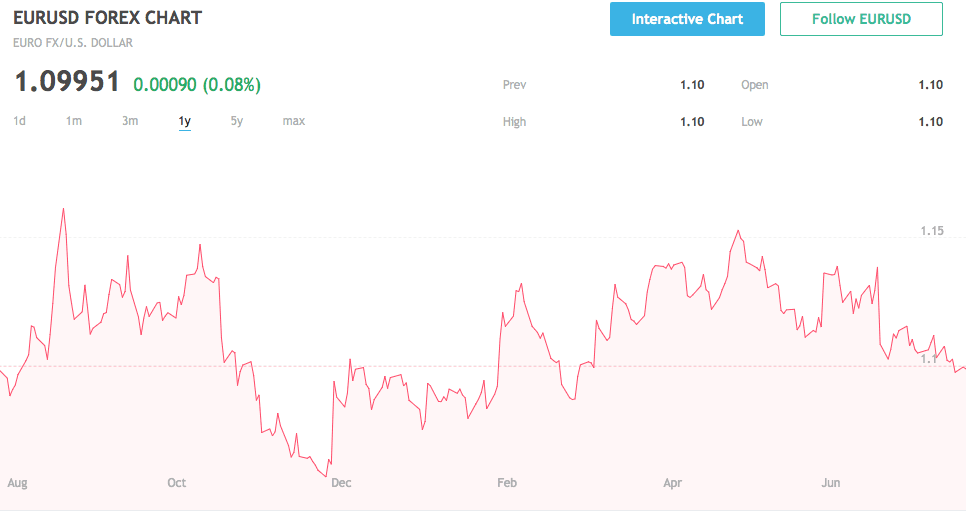Switch chart to max range
The image size is (966, 511).
tap(293, 121)
